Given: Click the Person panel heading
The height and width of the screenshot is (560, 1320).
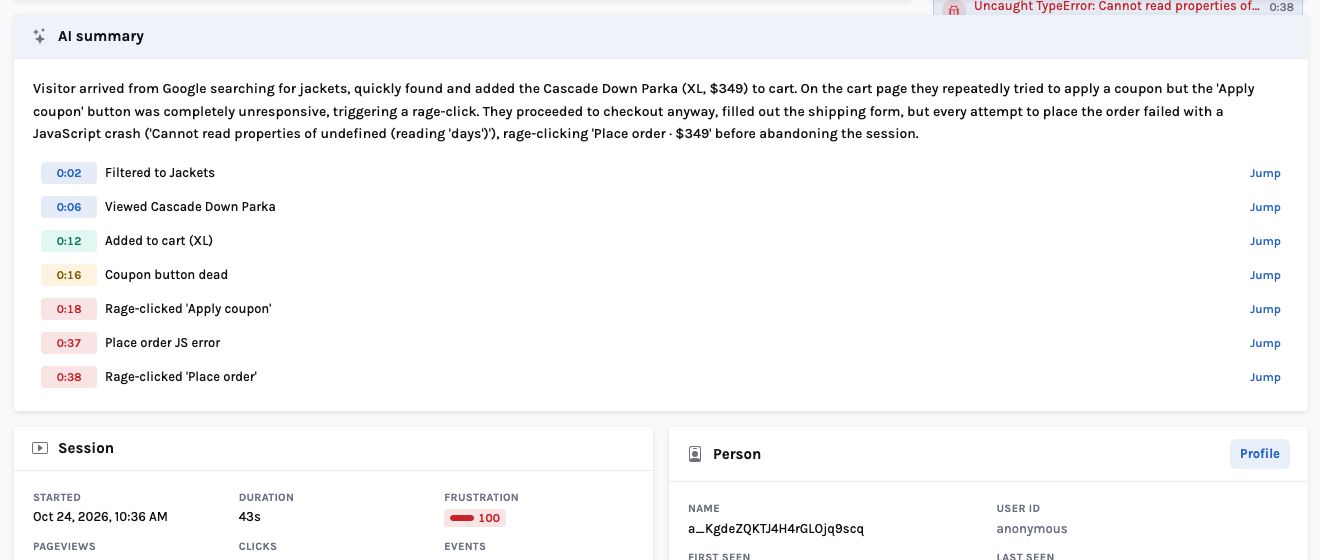Looking at the screenshot, I should click(737, 454).
